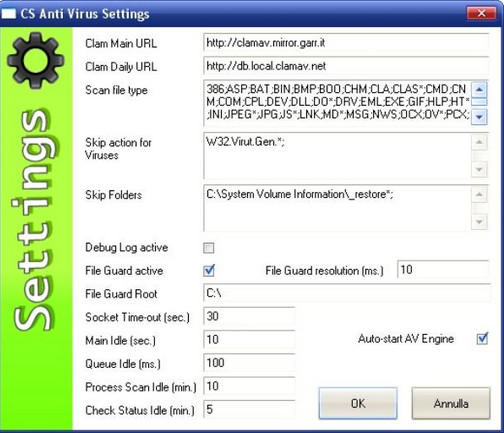Screen dimensions: 504x433
Task: Click the Skip Folders label
Action: [113, 195]
